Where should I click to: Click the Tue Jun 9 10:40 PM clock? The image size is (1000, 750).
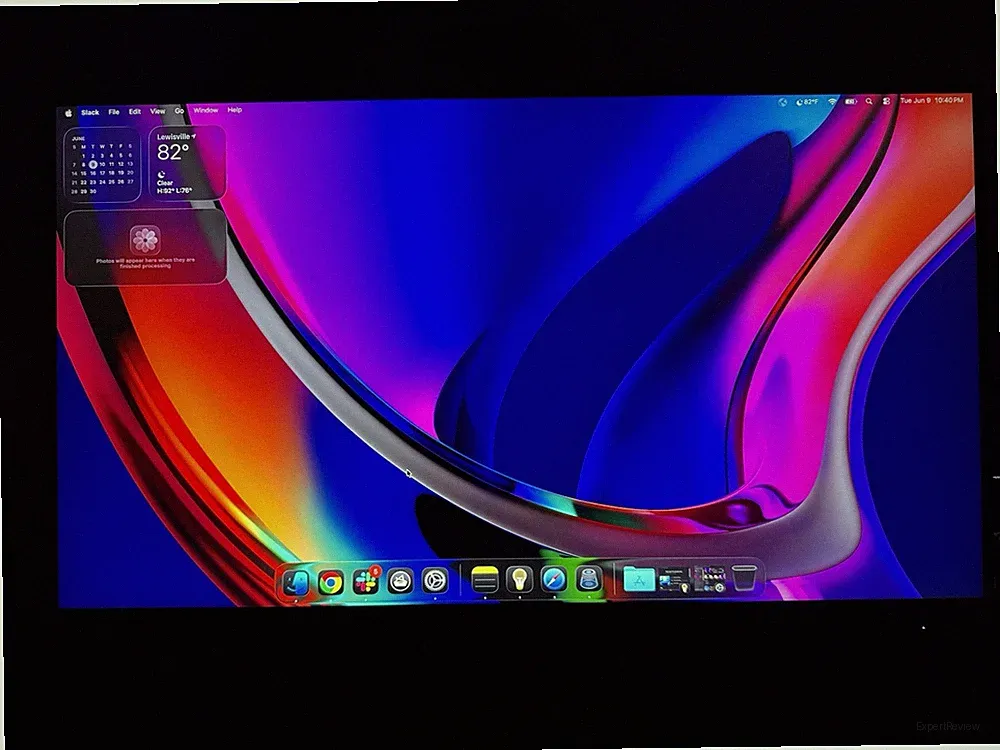point(932,100)
